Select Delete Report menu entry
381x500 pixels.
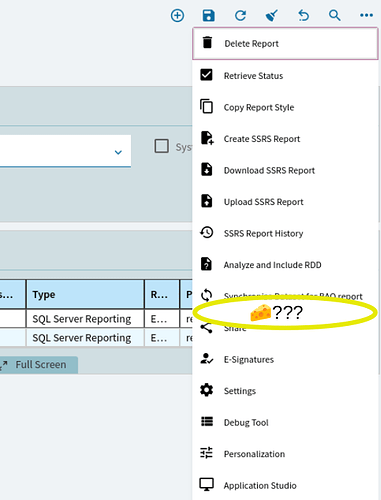point(285,44)
